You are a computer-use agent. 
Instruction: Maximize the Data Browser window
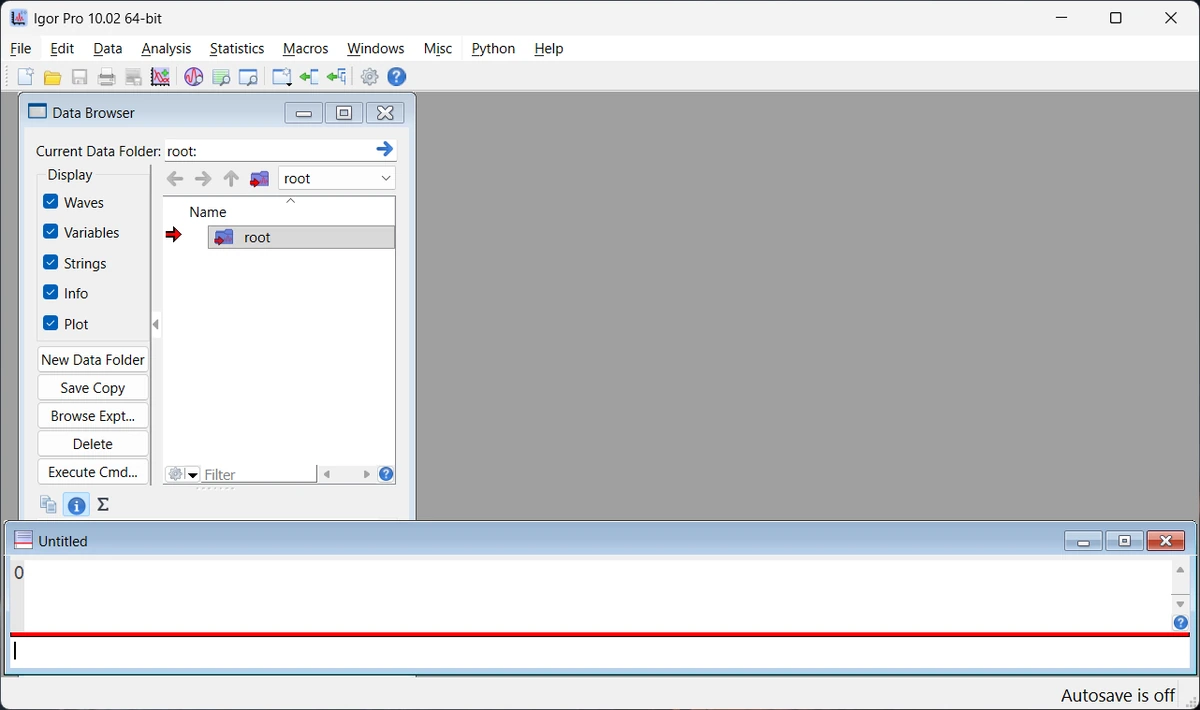point(344,113)
